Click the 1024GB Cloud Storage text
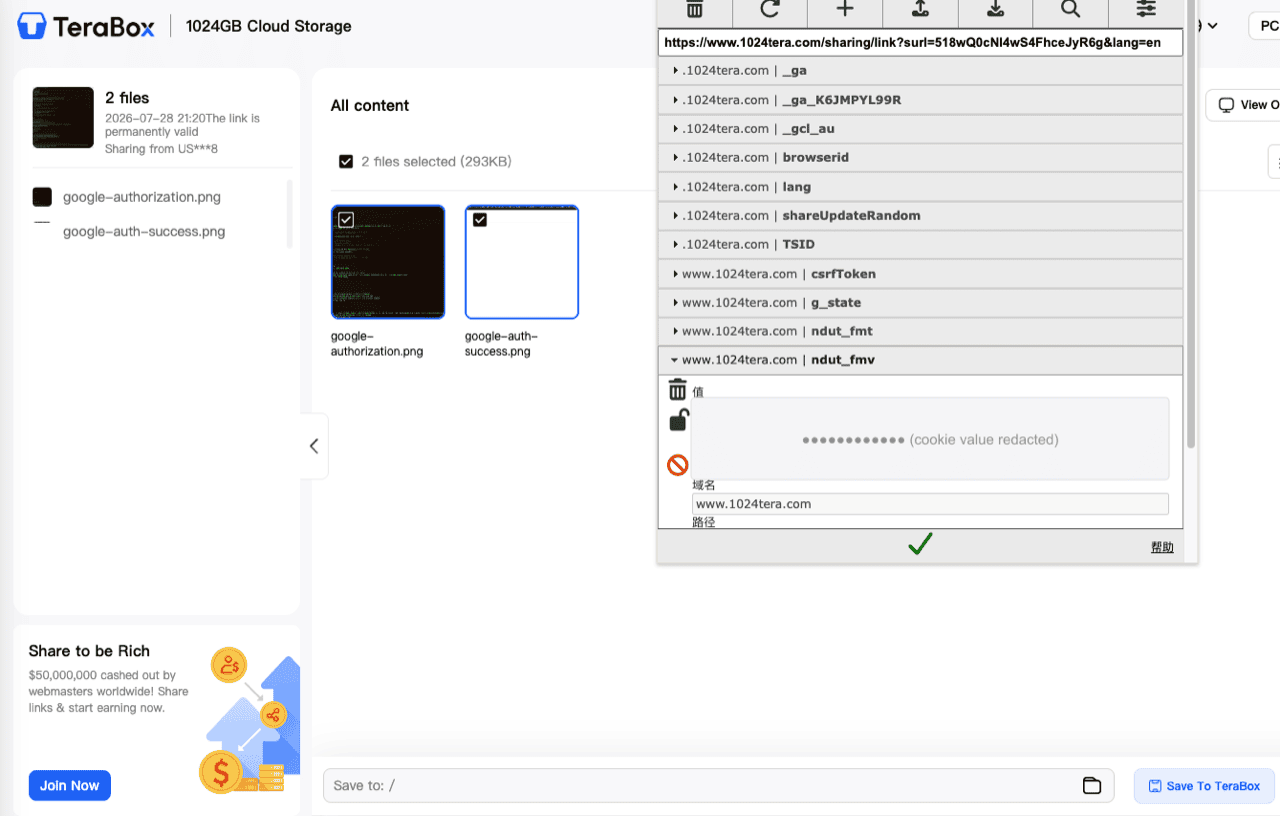This screenshot has height=816, width=1280. tap(269, 26)
